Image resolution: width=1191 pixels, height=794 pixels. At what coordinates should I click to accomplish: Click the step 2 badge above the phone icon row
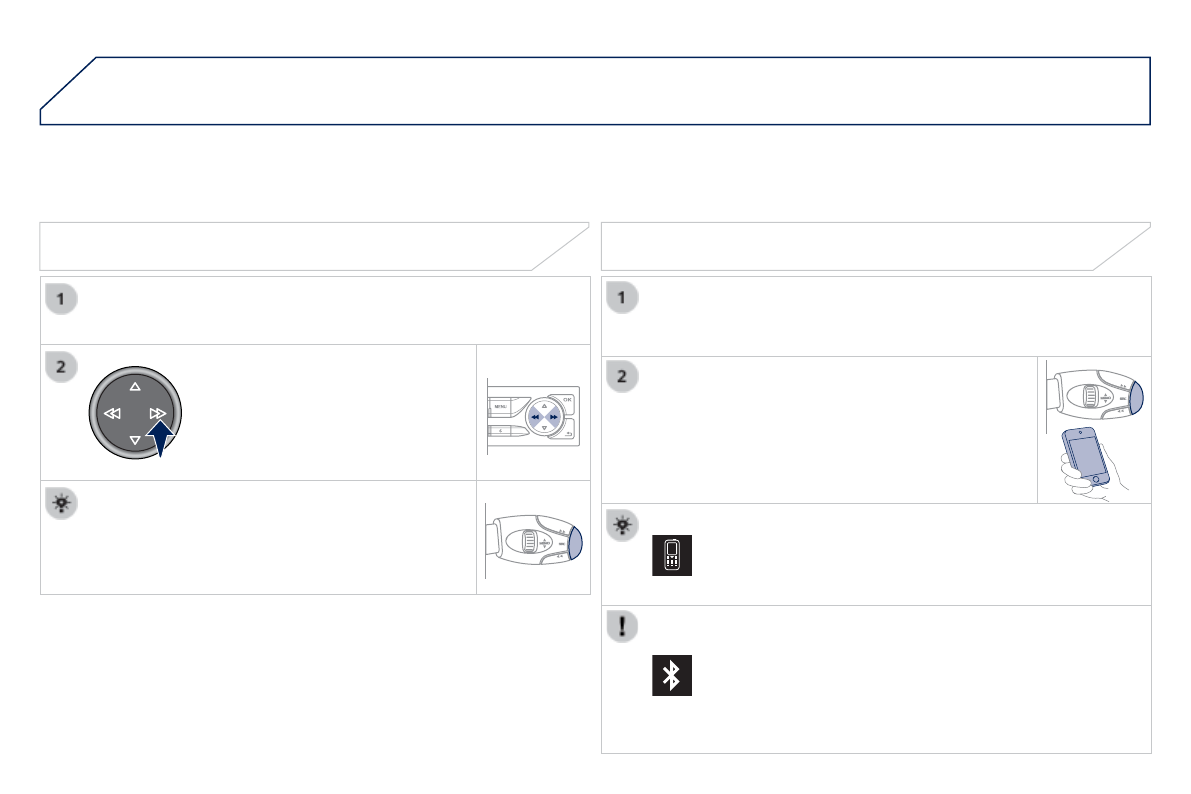coord(624,378)
